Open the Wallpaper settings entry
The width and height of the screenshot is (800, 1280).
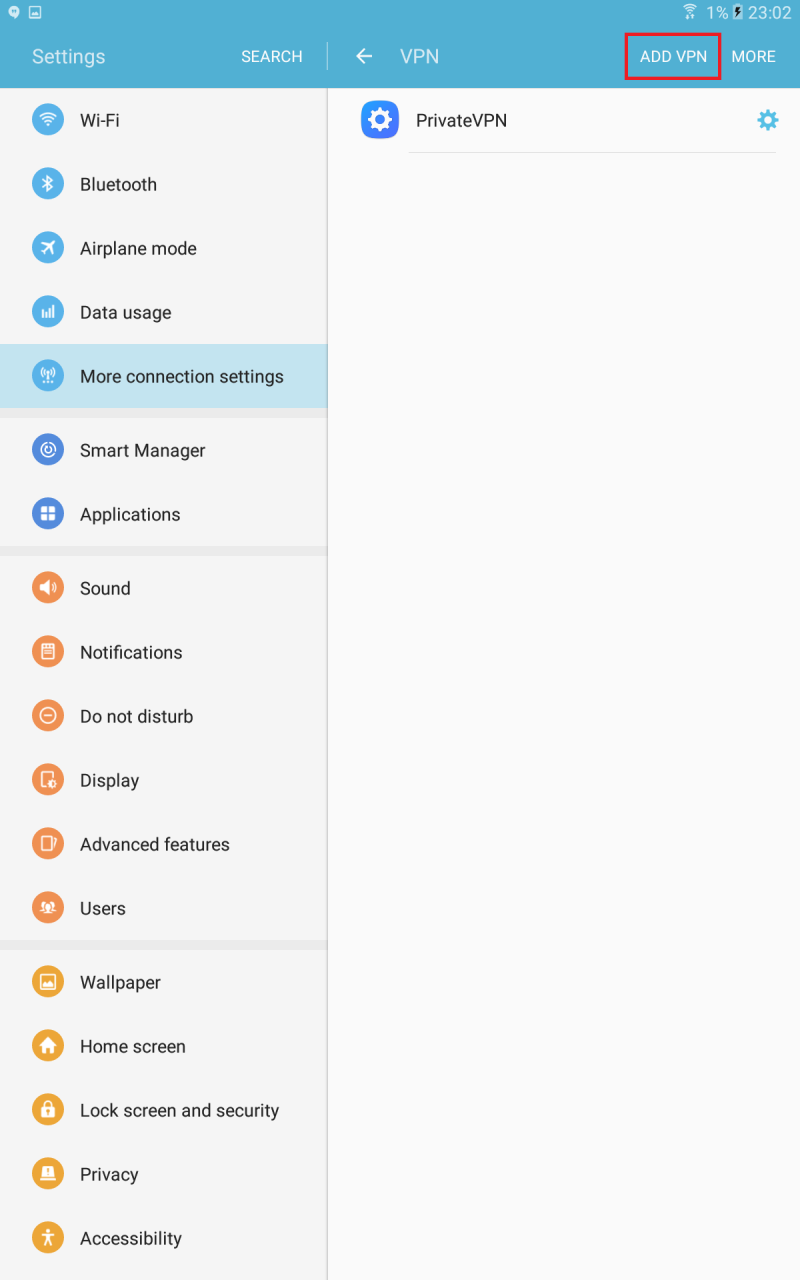pyautogui.click(x=164, y=982)
